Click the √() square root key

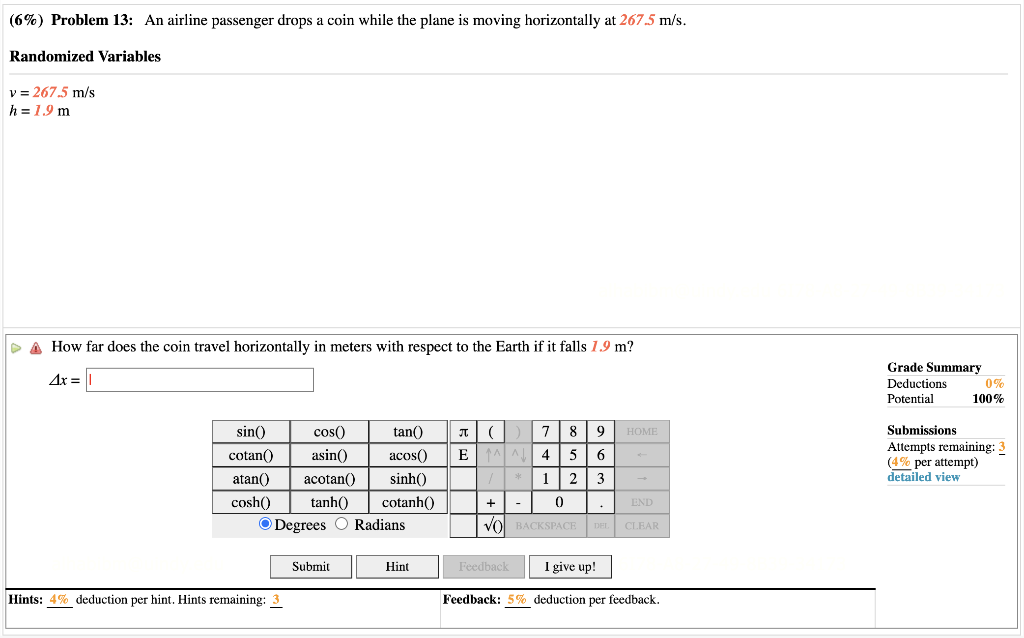point(490,525)
